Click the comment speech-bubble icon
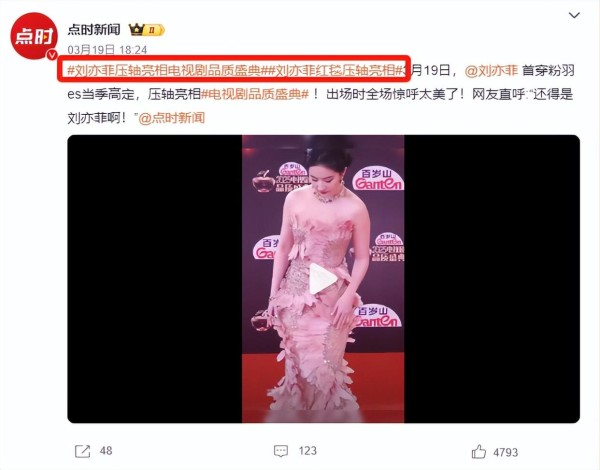 point(281,451)
